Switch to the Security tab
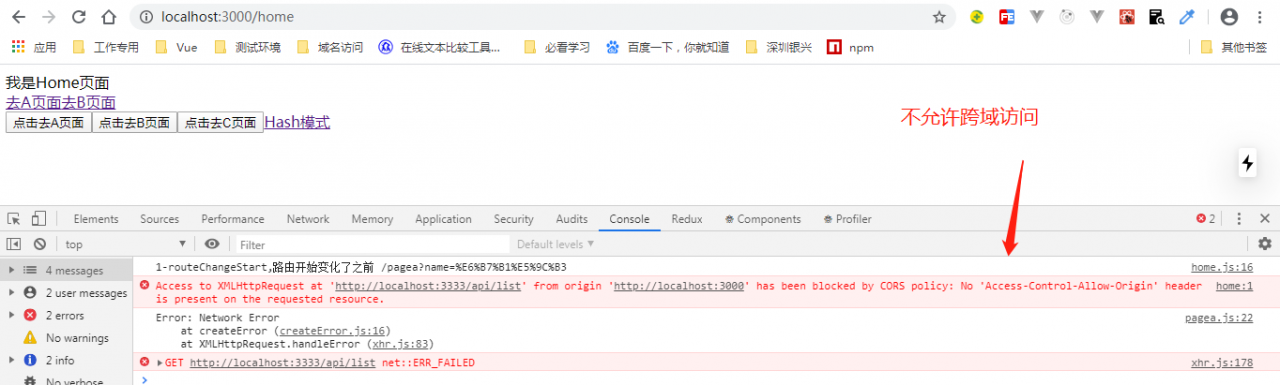1280x385 pixels. point(514,219)
